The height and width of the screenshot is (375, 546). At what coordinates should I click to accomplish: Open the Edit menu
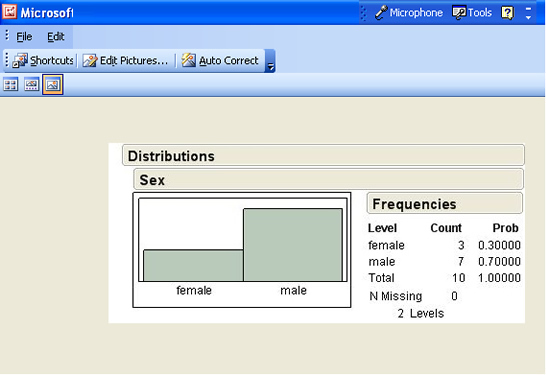[x=56, y=37]
